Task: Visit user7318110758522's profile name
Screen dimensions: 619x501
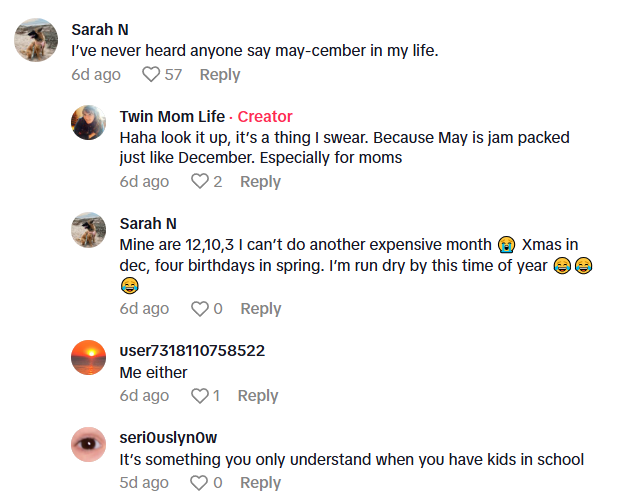Action: [192, 351]
